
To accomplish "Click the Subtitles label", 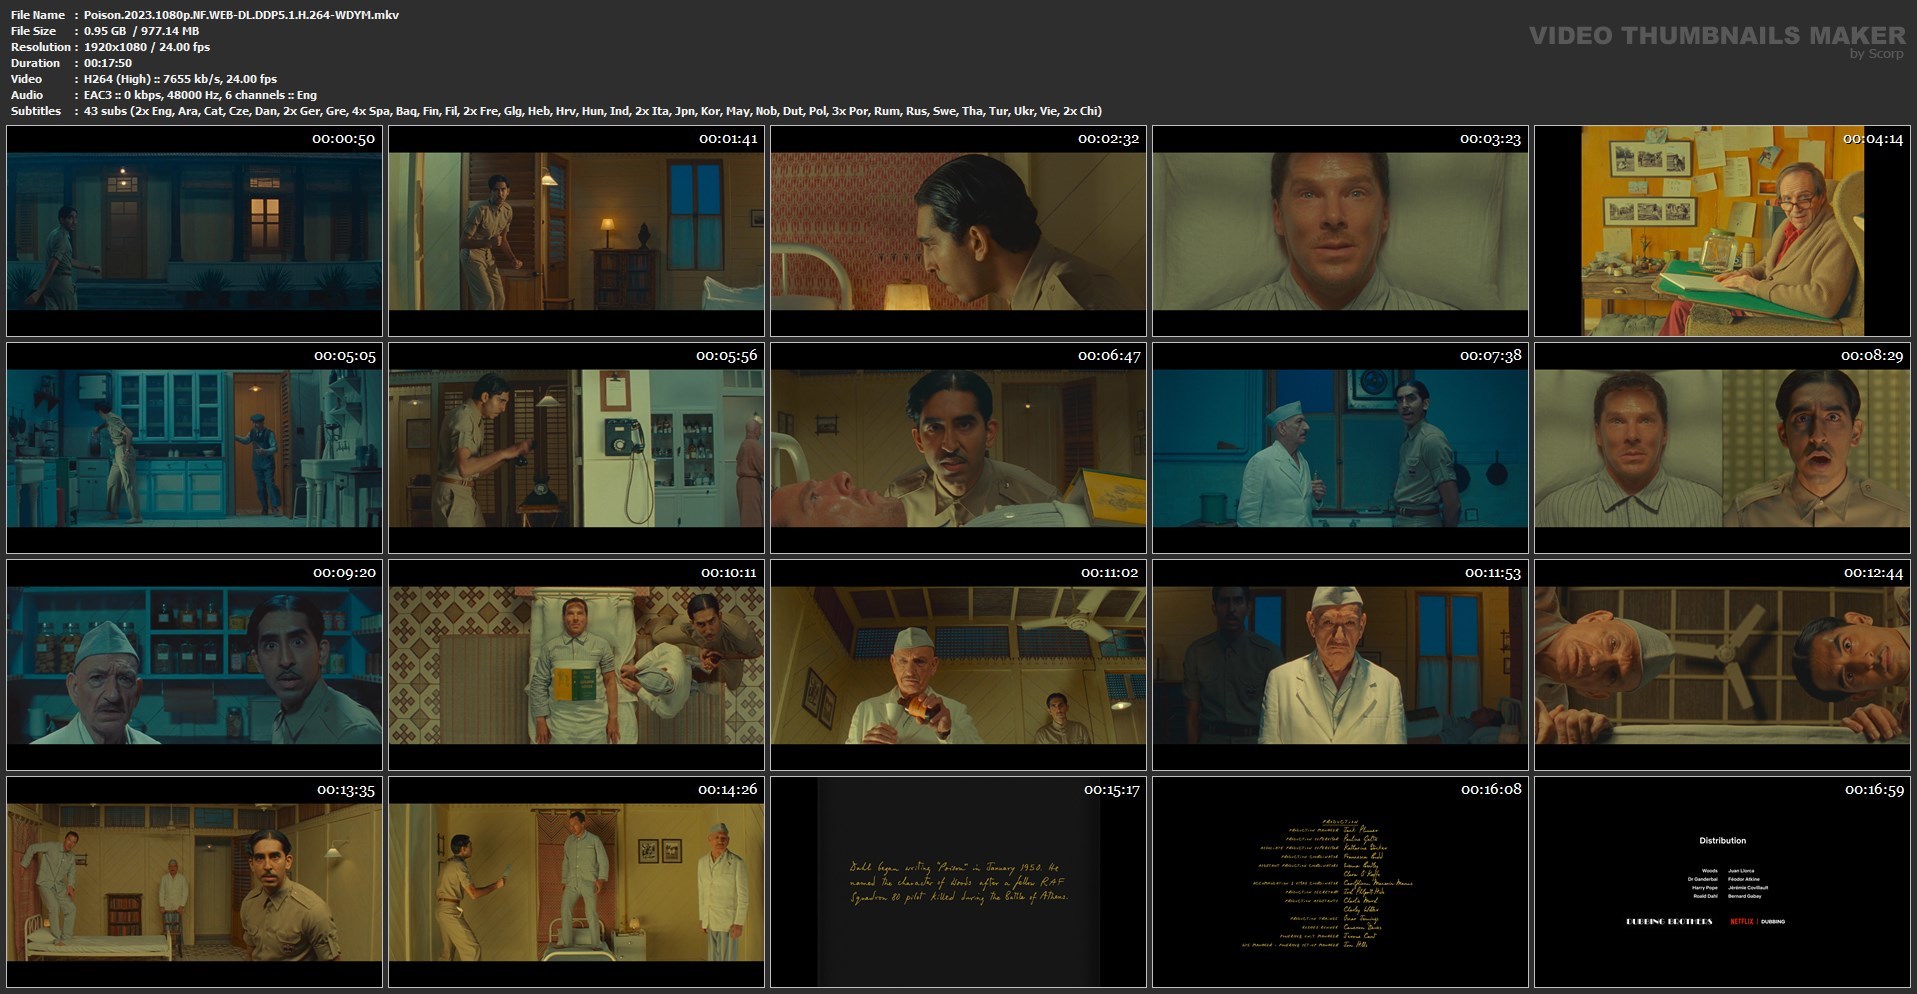I will (x=36, y=111).
